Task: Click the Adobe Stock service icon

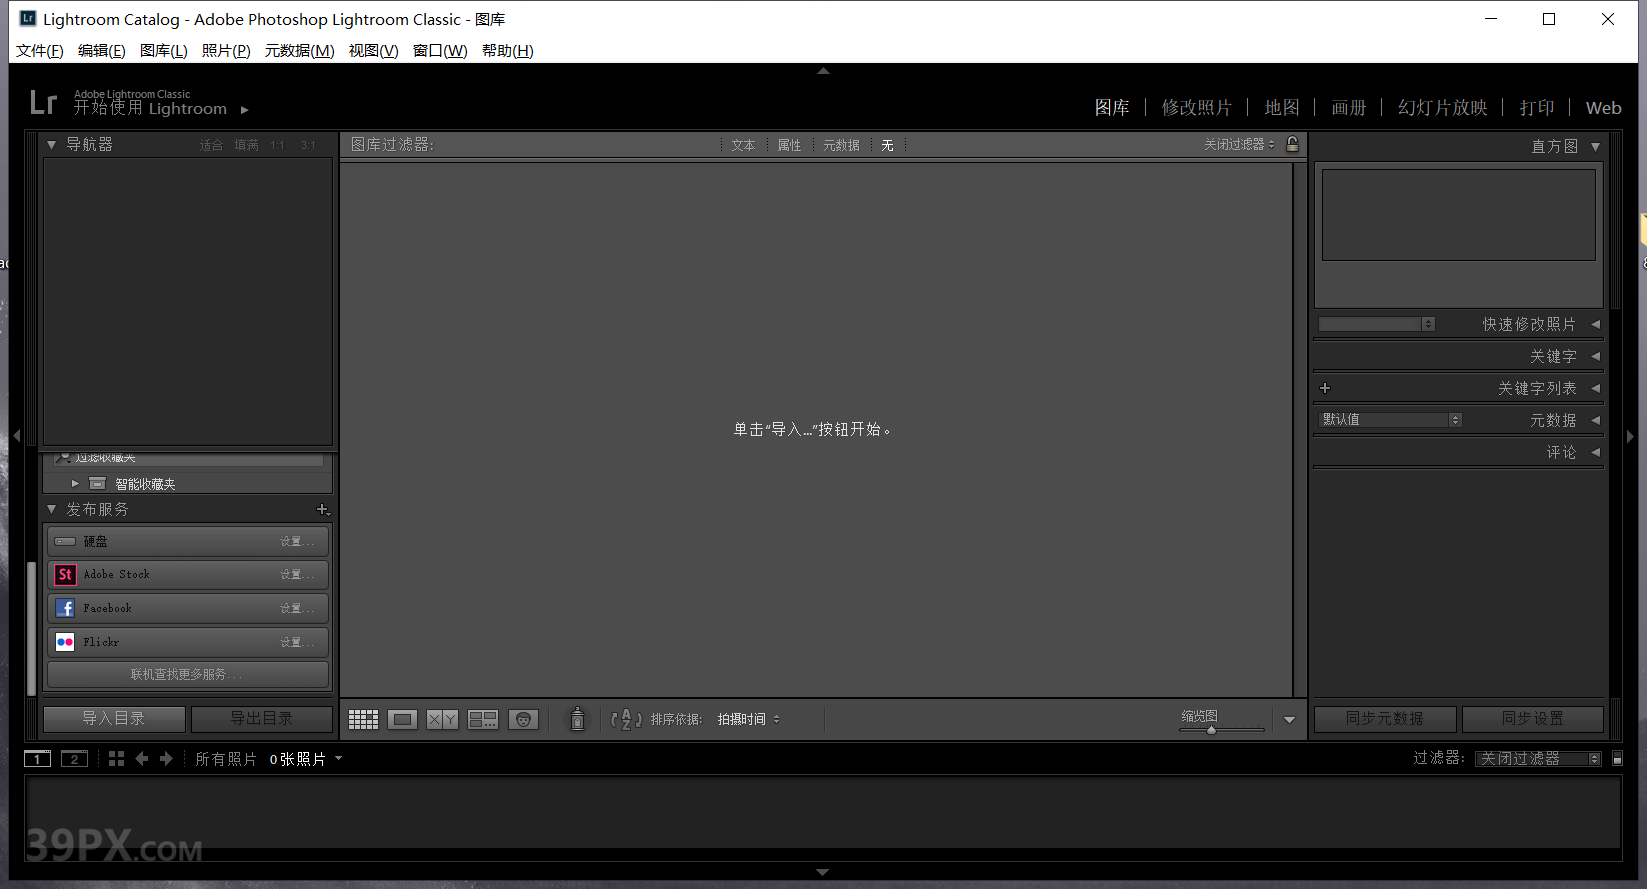Action: point(65,574)
